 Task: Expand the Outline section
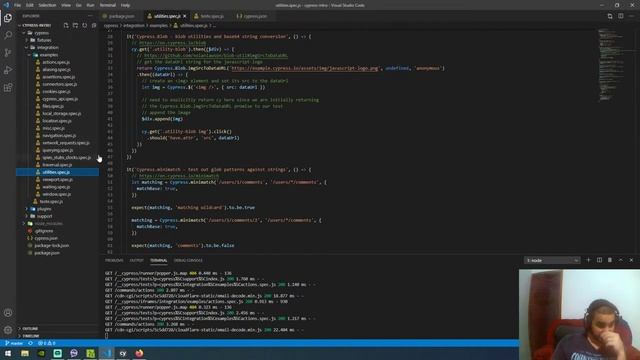30,329
